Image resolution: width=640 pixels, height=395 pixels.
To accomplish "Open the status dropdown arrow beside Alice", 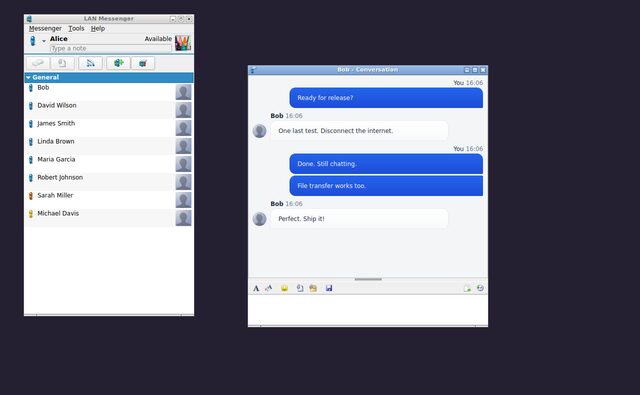I will [44, 41].
